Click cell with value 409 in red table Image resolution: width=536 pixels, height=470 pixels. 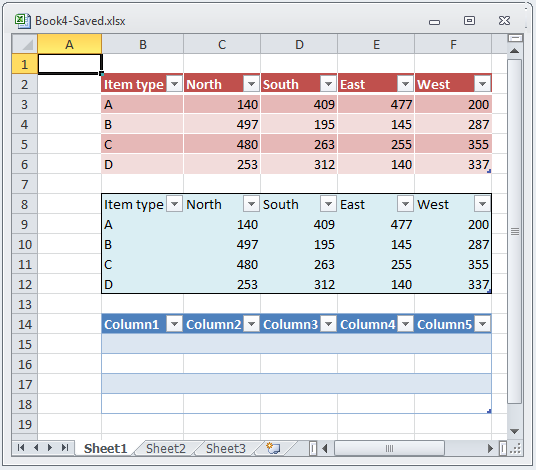point(299,104)
